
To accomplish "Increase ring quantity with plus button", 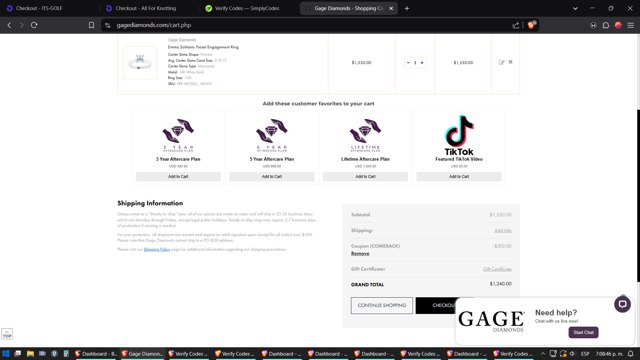I will pyautogui.click(x=422, y=62).
